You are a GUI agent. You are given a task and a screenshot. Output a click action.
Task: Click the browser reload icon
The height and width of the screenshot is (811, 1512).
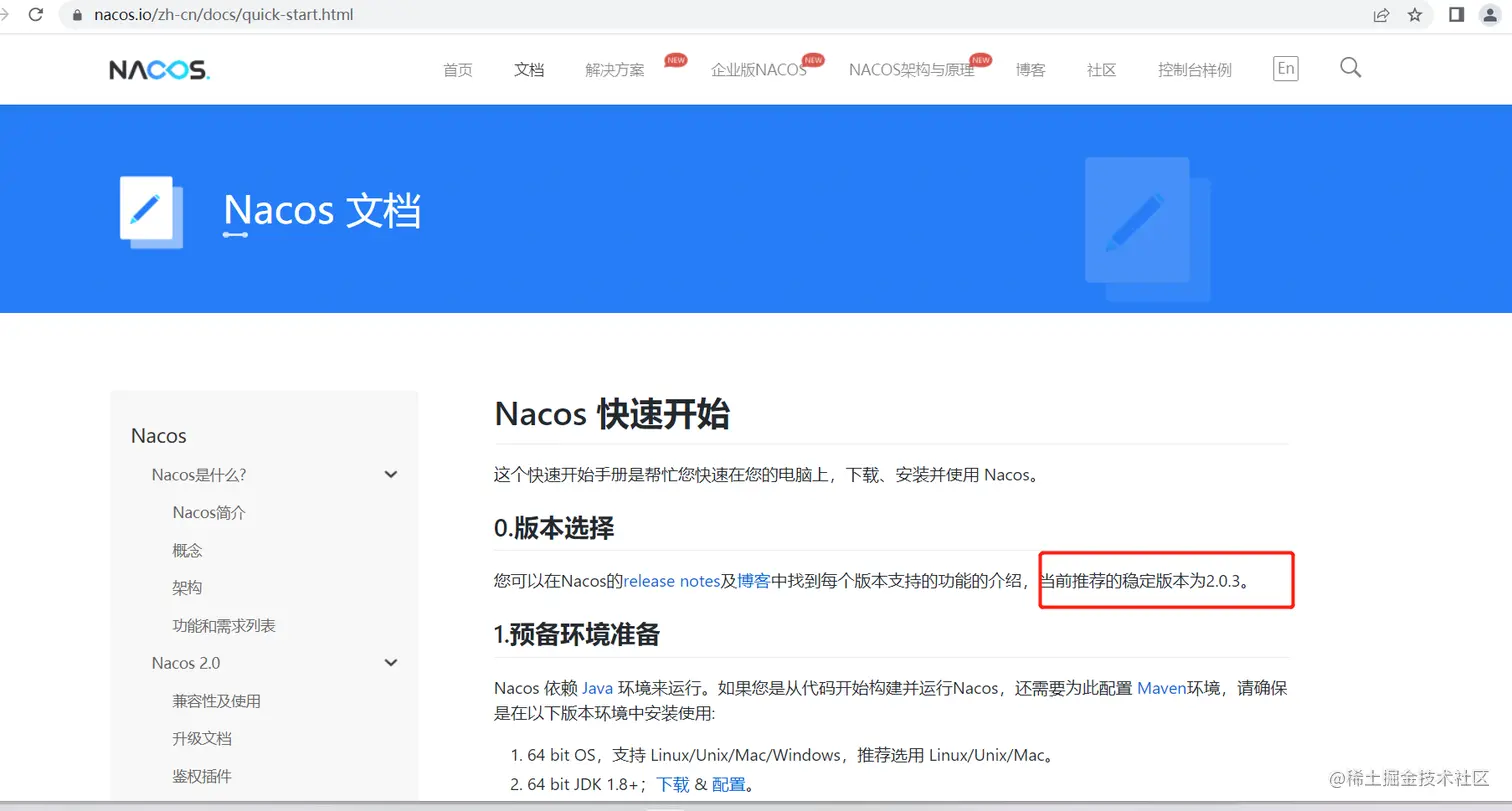[36, 15]
